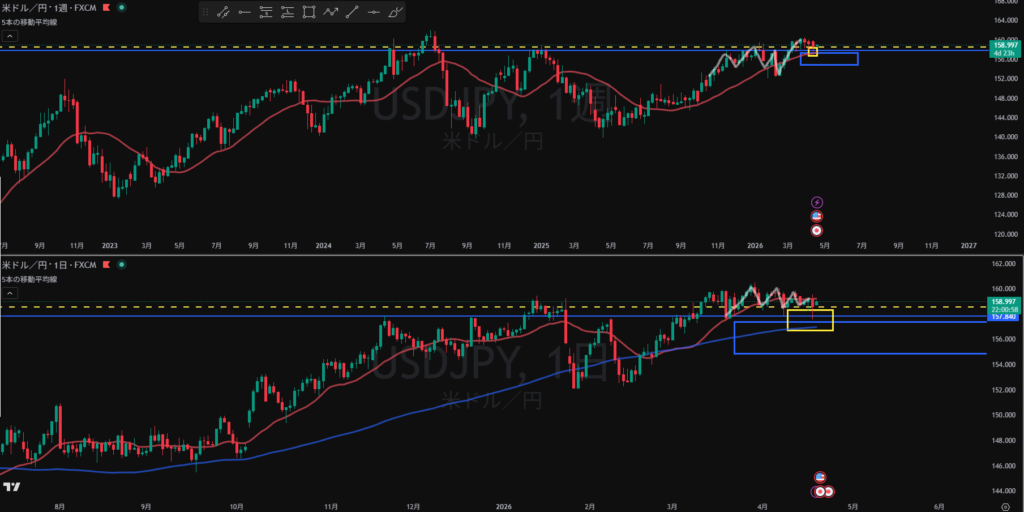Click the TradingView logo in the lower chart
The width and height of the screenshot is (1024, 512).
click(x=12, y=487)
